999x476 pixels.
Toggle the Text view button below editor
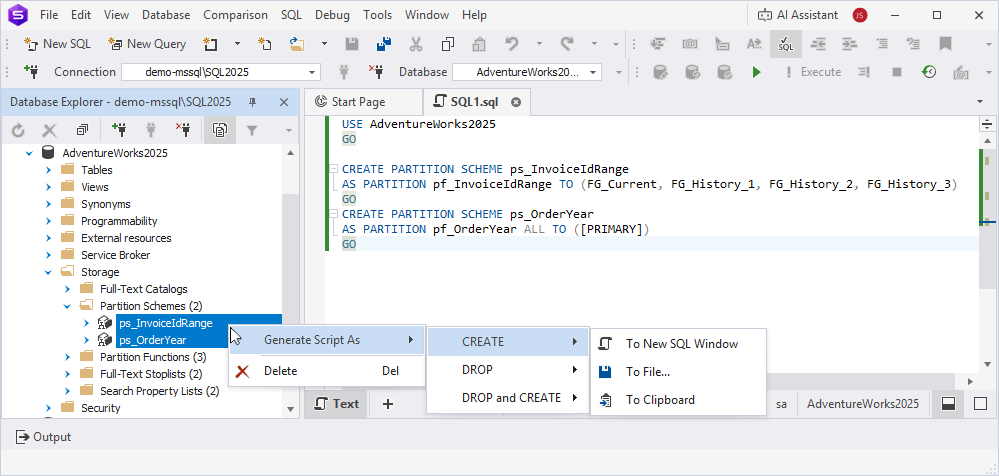[337, 404]
